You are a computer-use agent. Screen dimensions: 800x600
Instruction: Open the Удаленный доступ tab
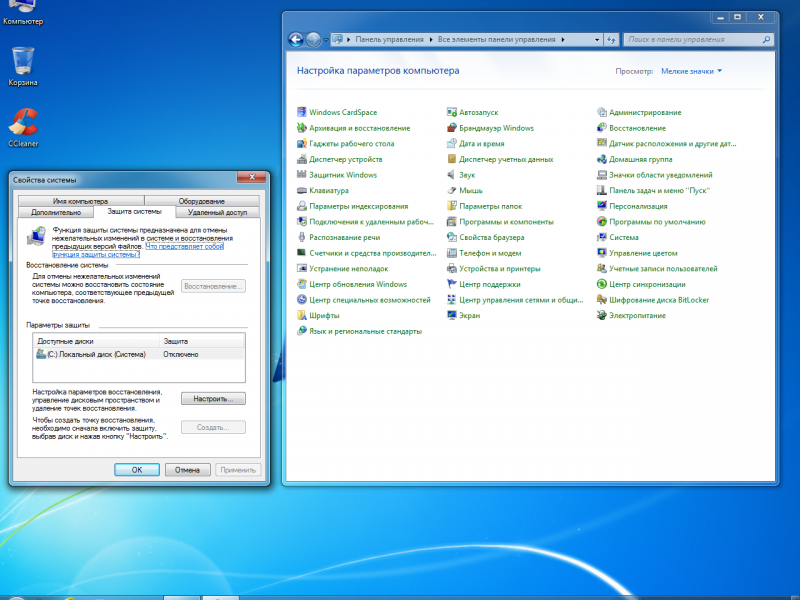217,212
